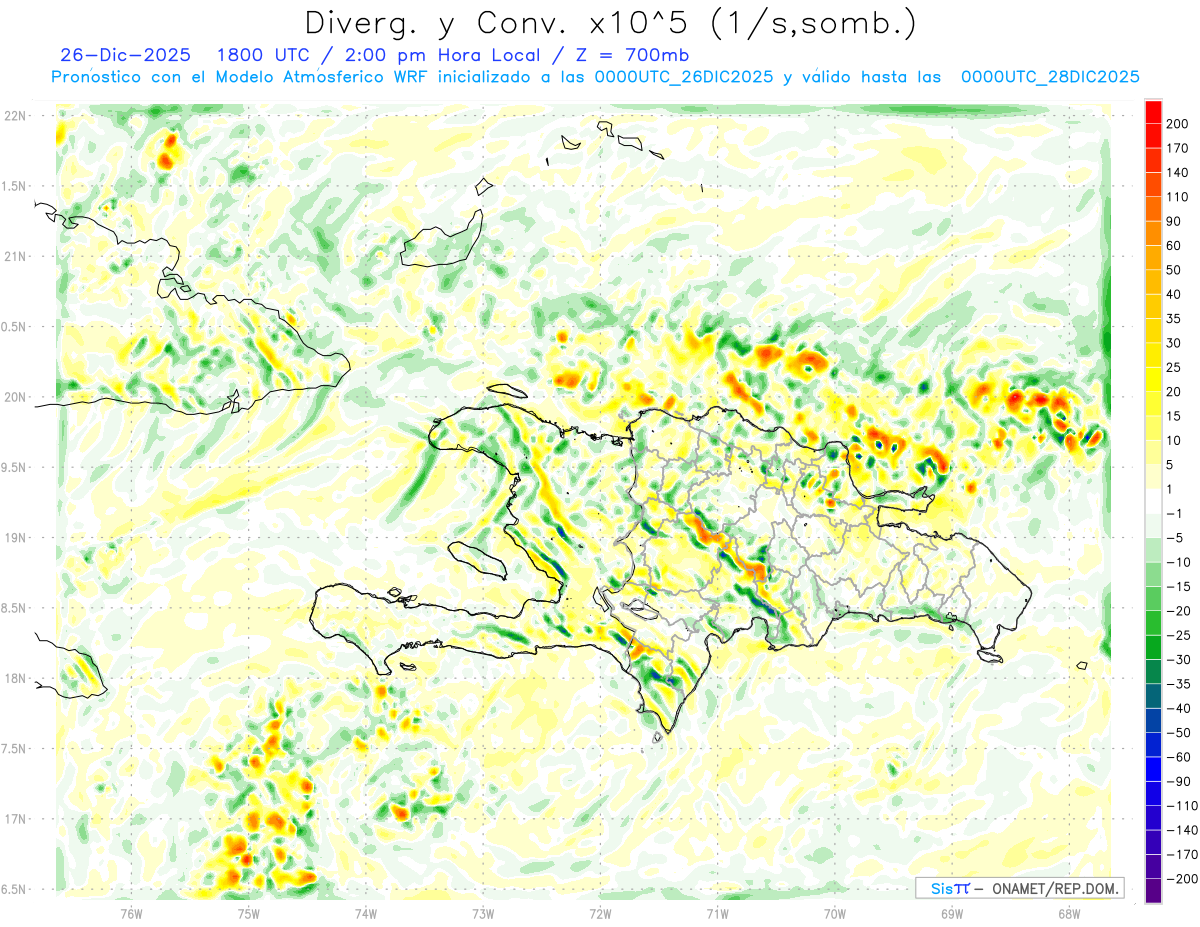Viewport: 1200px width, 927px height.
Task: Click the '17N' latitude label
Action: [16, 819]
